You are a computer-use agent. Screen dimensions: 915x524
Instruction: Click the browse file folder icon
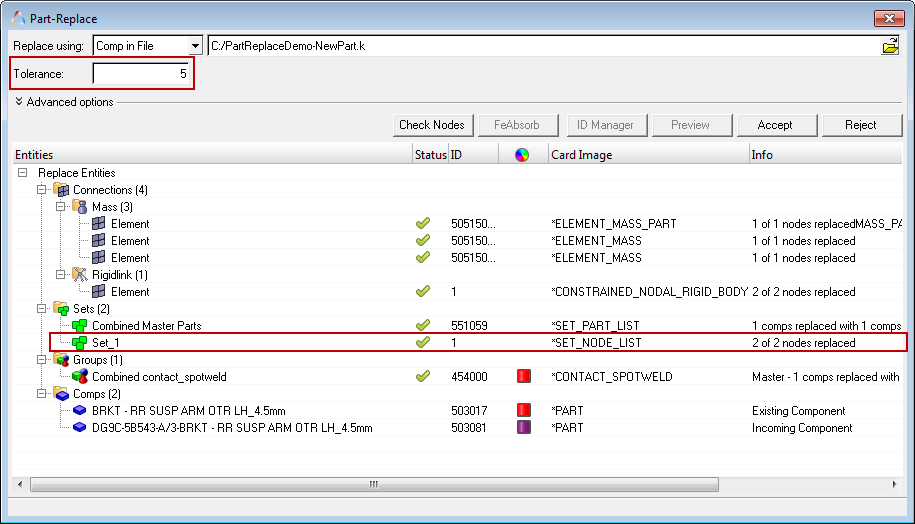point(889,46)
